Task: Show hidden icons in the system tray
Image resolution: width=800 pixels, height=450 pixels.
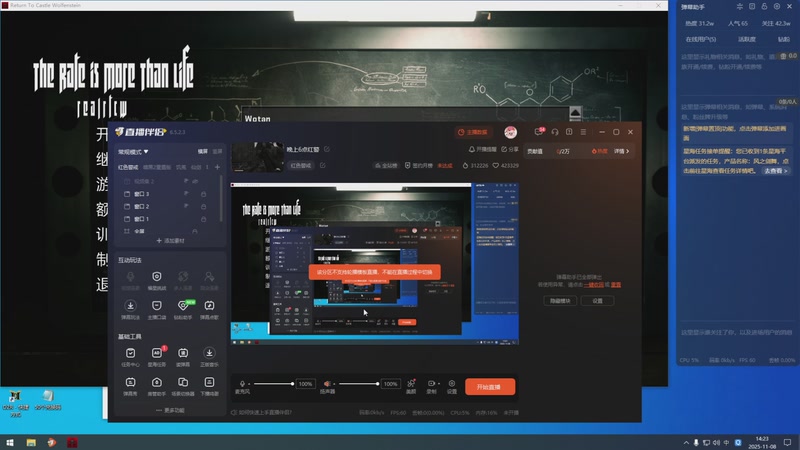Action: pyautogui.click(x=686, y=442)
